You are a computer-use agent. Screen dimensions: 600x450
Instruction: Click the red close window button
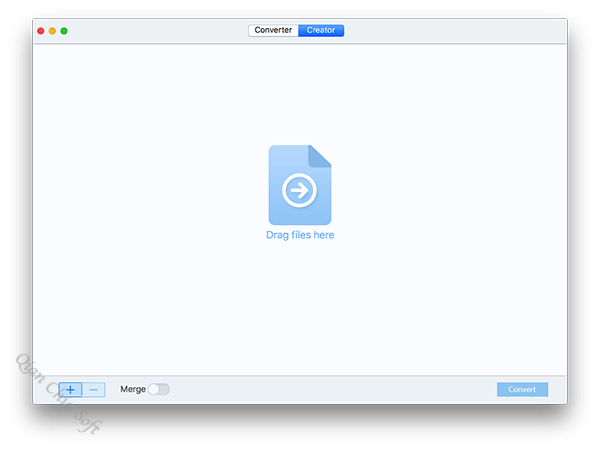point(41,31)
